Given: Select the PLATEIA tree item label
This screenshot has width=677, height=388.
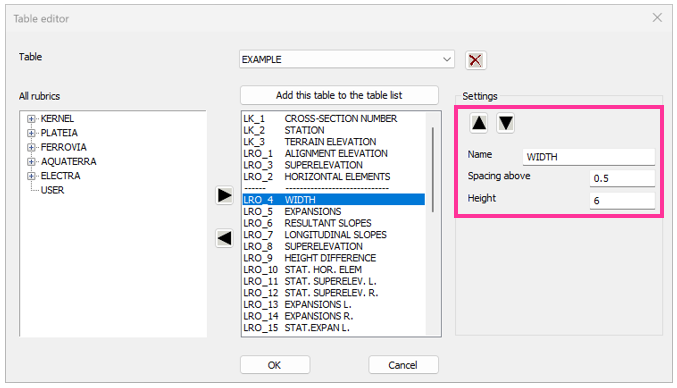Looking at the screenshot, I should point(59,133).
